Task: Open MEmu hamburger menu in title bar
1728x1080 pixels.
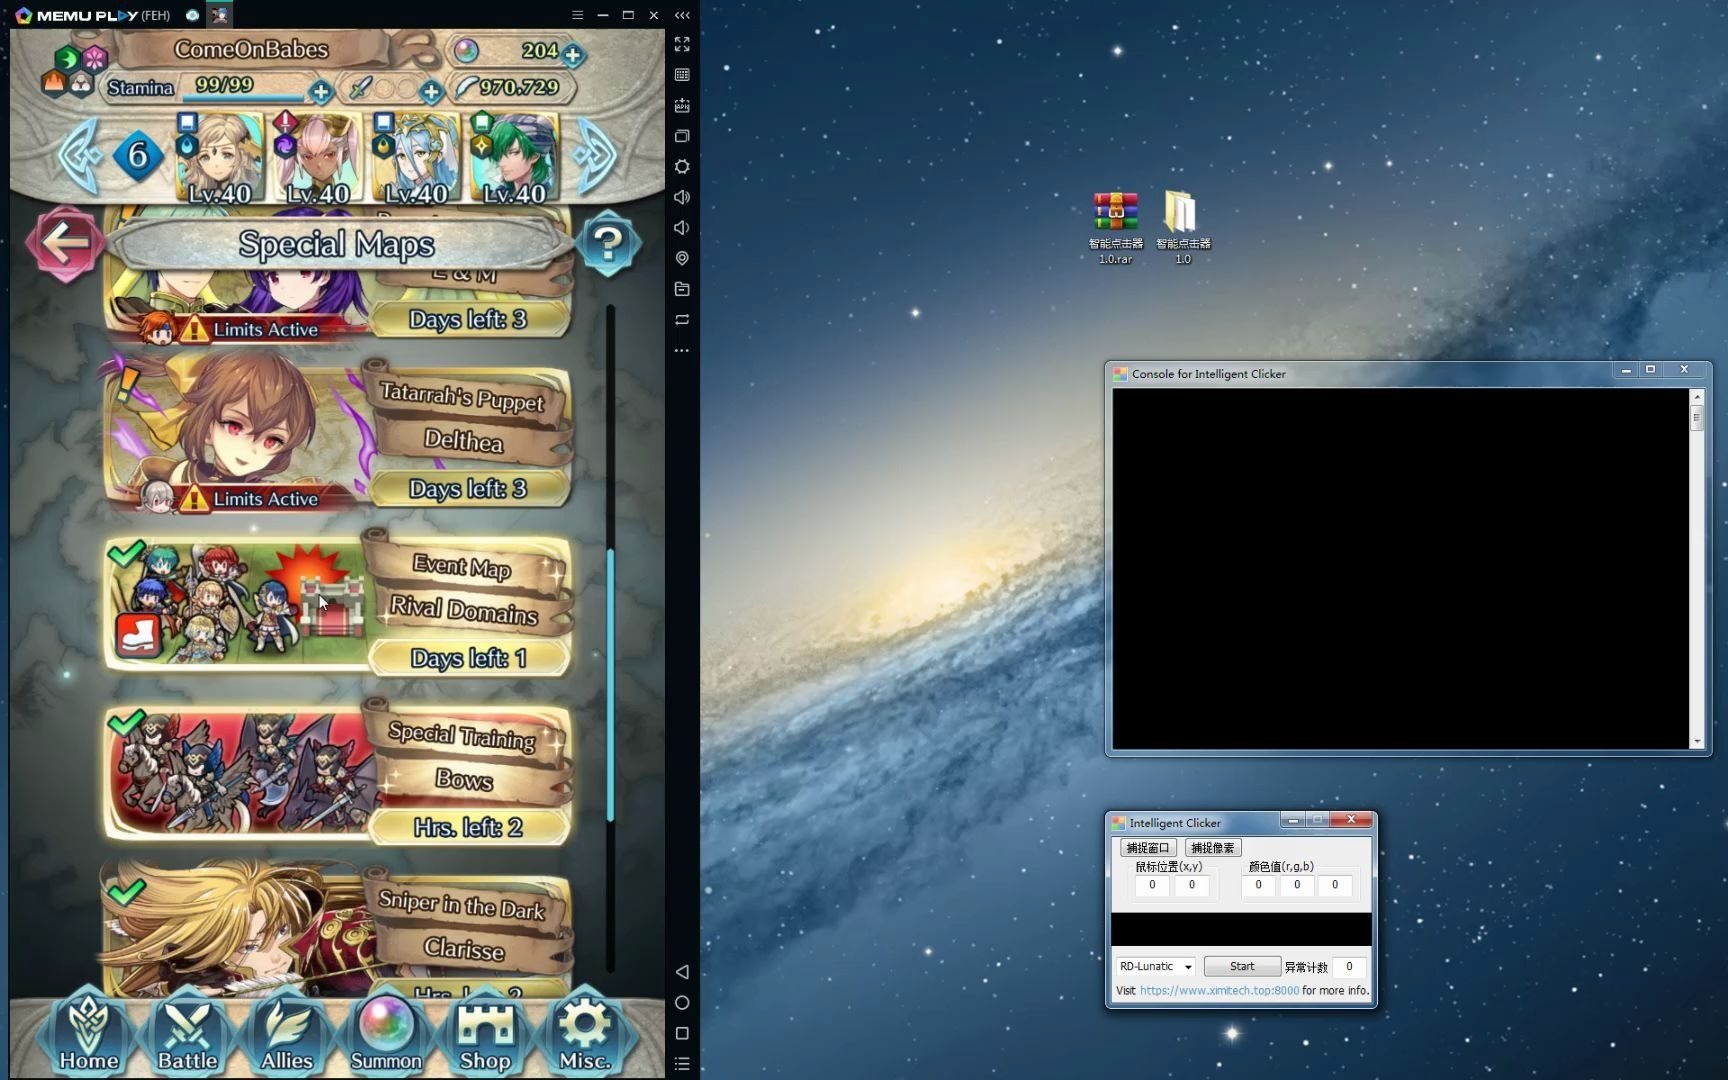Action: 577,15
